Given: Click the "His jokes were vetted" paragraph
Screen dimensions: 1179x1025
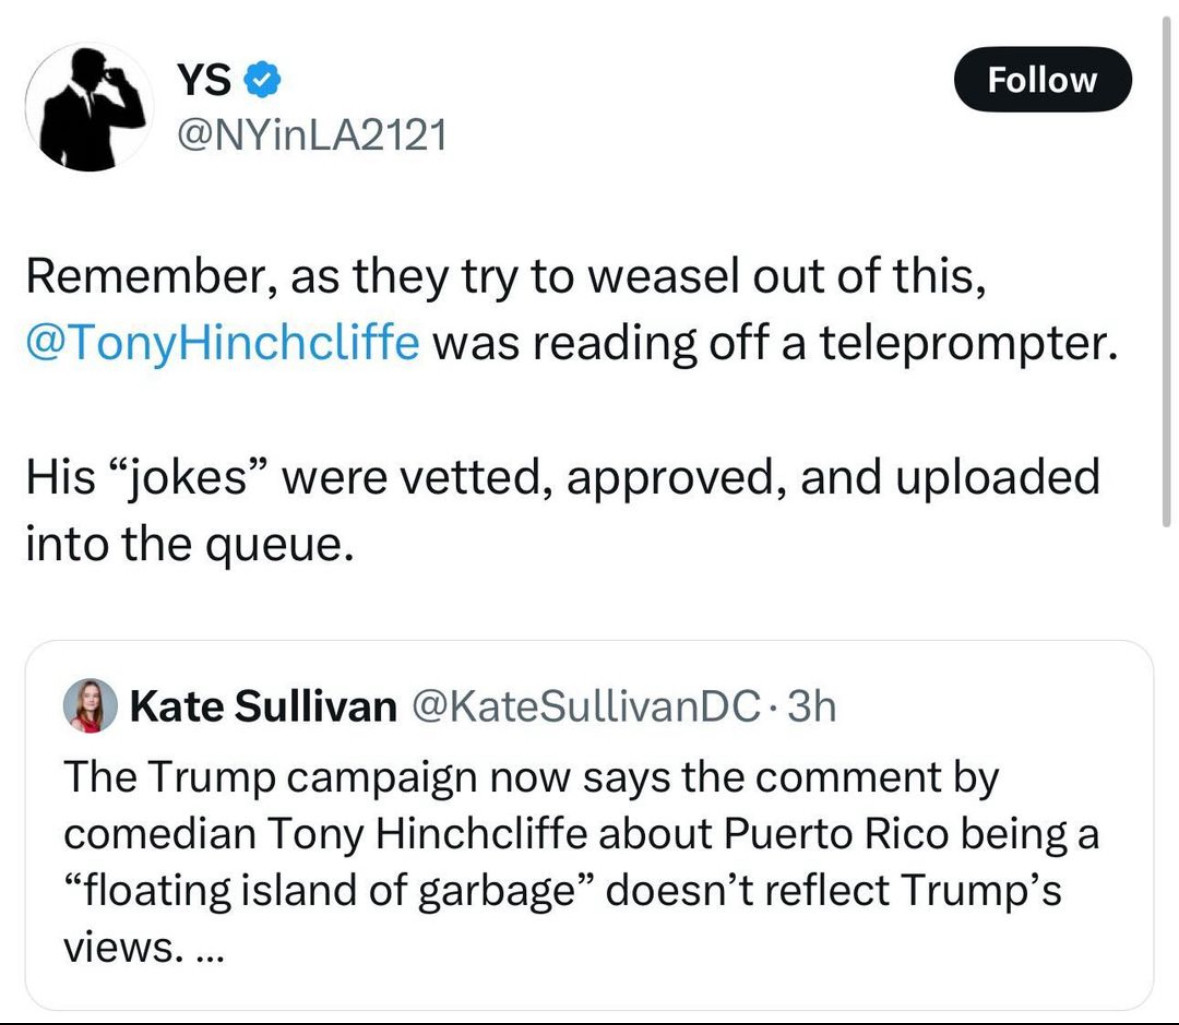Looking at the screenshot, I should 562,477.
